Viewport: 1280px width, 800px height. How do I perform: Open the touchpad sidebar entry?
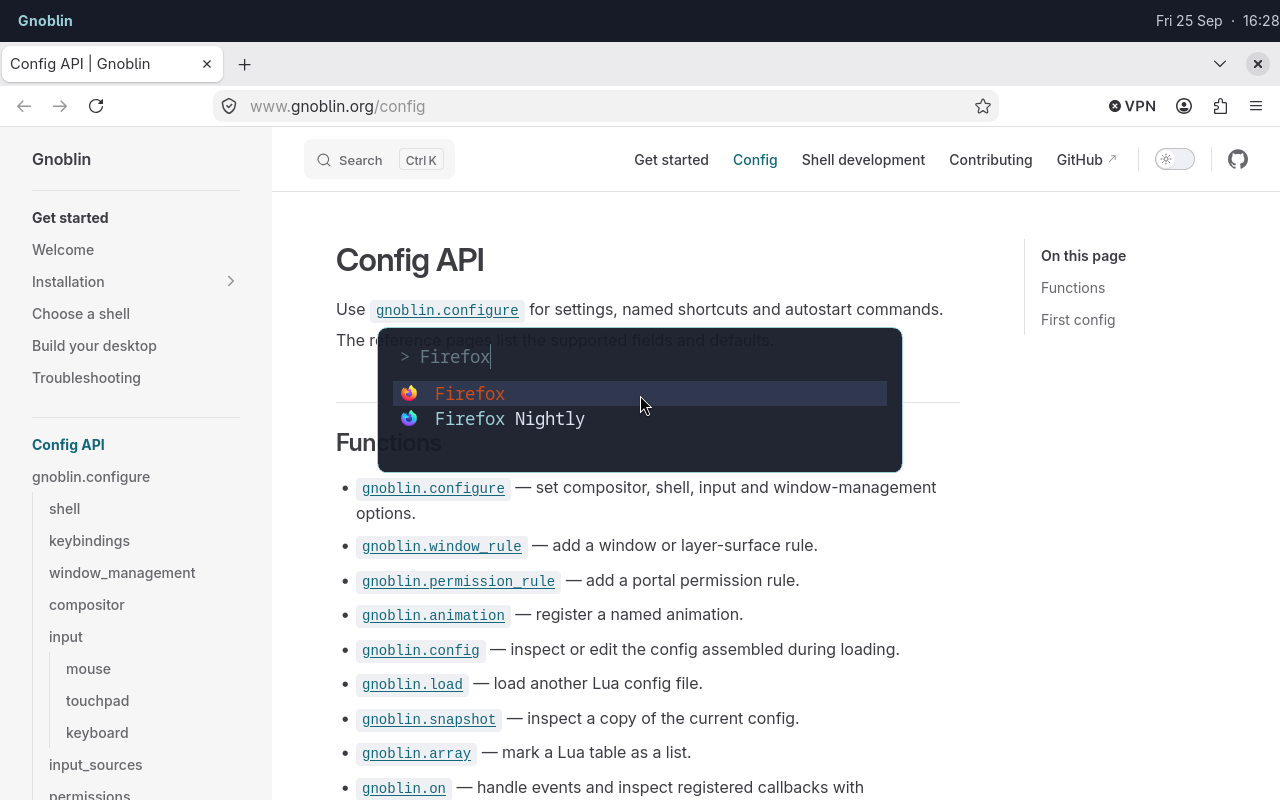[x=97, y=701]
